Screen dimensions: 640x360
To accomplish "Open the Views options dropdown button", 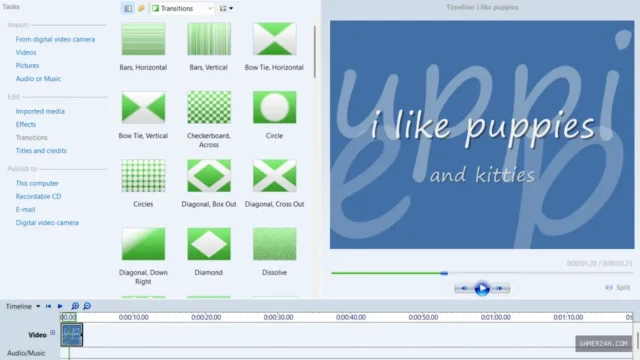I will tap(226, 8).
